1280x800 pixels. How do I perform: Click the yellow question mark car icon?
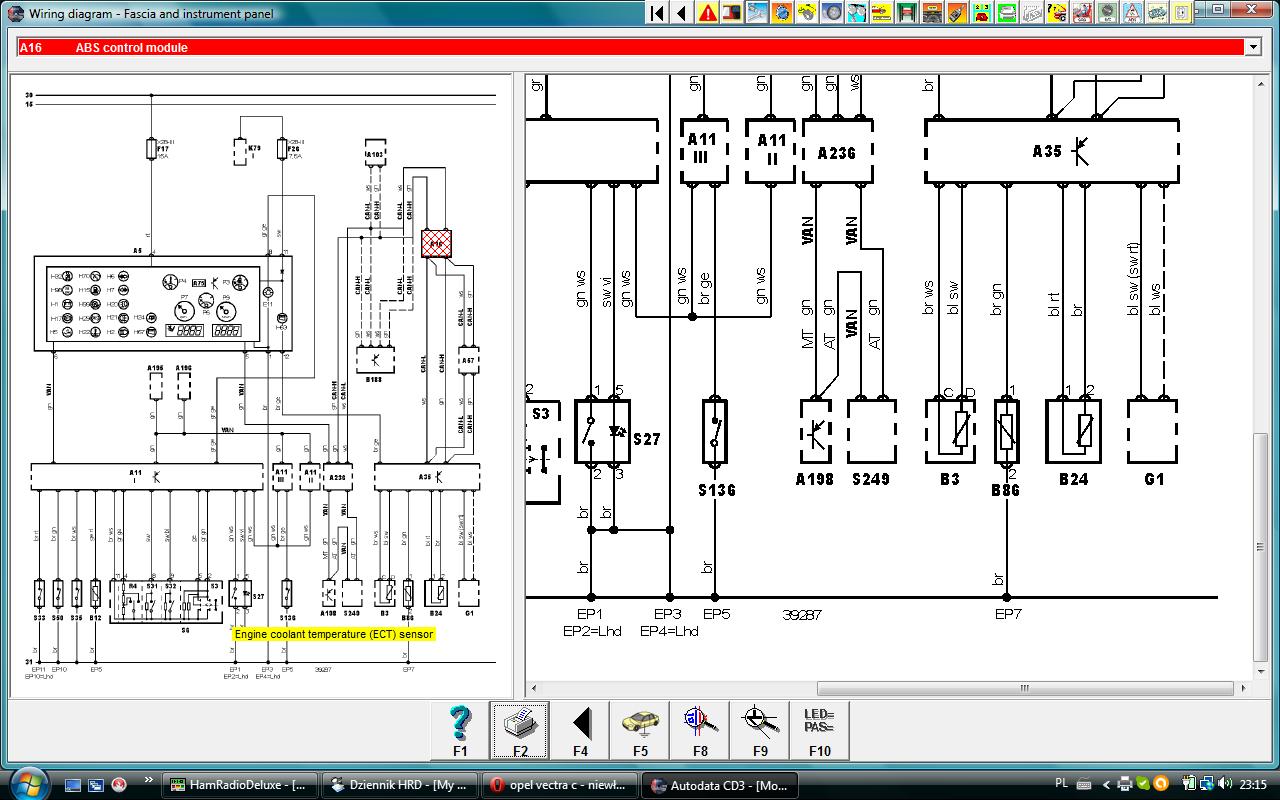[1057, 13]
